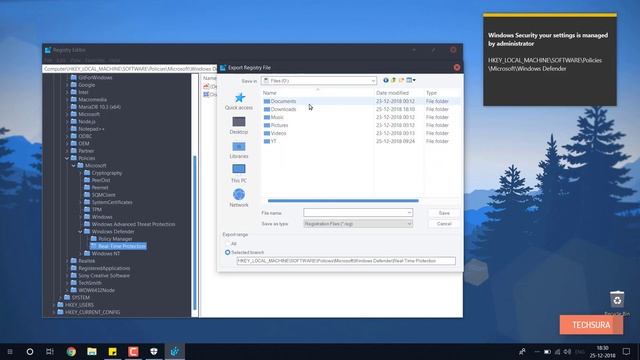Select the YT folder
Screen dimensions: 640x360
270,141
